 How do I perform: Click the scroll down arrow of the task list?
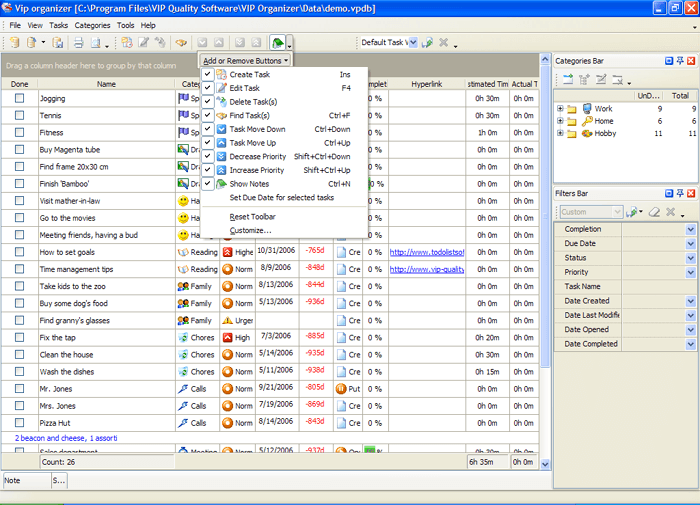(x=545, y=464)
